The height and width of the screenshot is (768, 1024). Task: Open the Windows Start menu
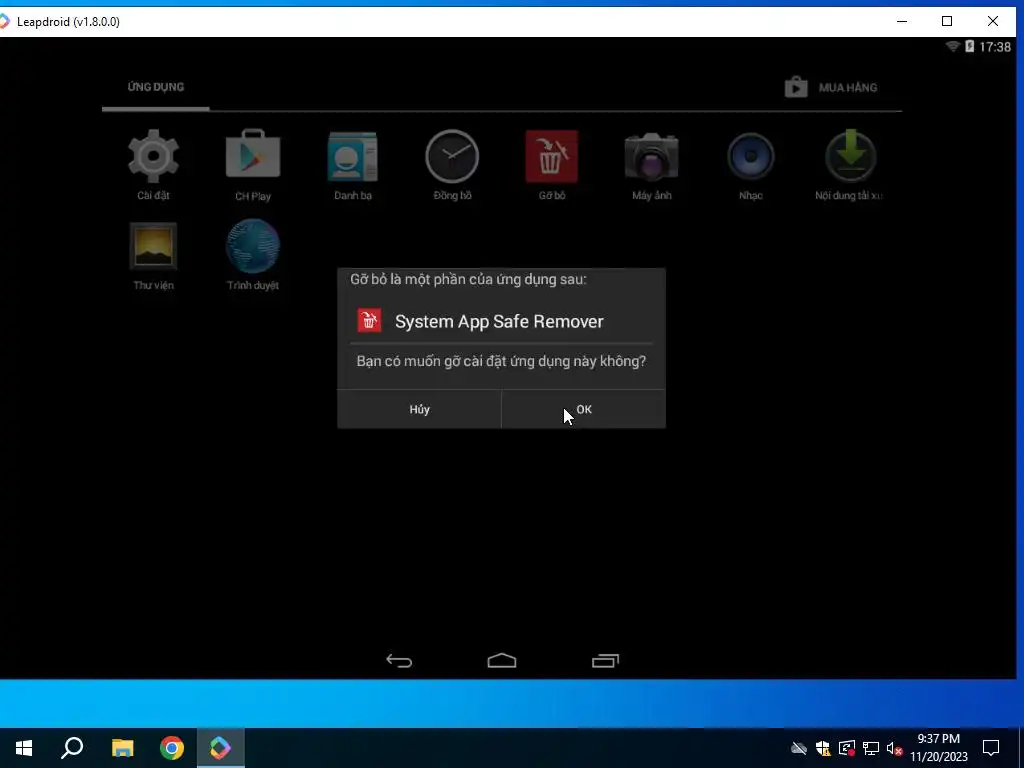[24, 748]
